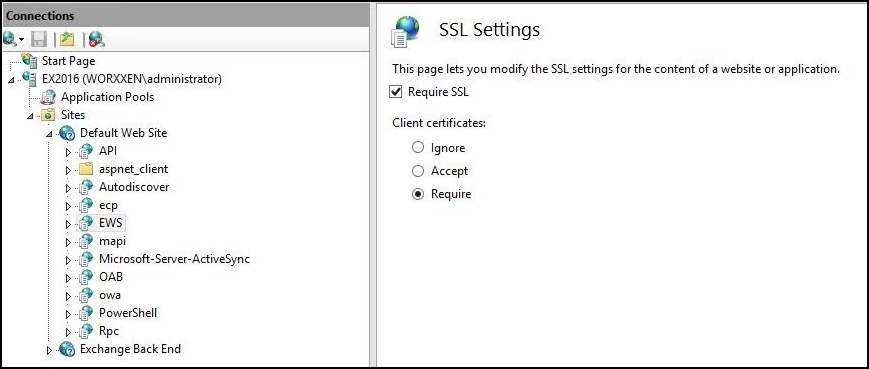Expand the ecp tree node
Viewport: 869px width, 369px height.
coord(69,206)
